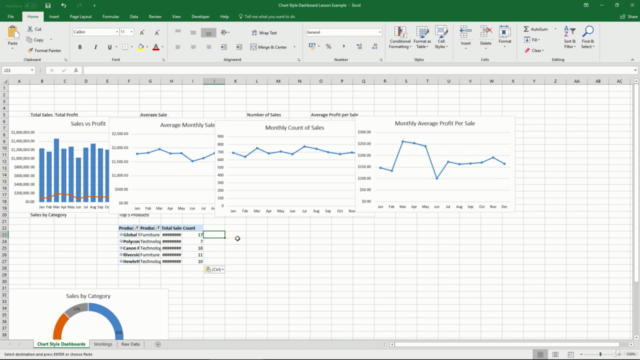640x360 pixels.
Task: Apply the red font color
Action: tap(156, 47)
